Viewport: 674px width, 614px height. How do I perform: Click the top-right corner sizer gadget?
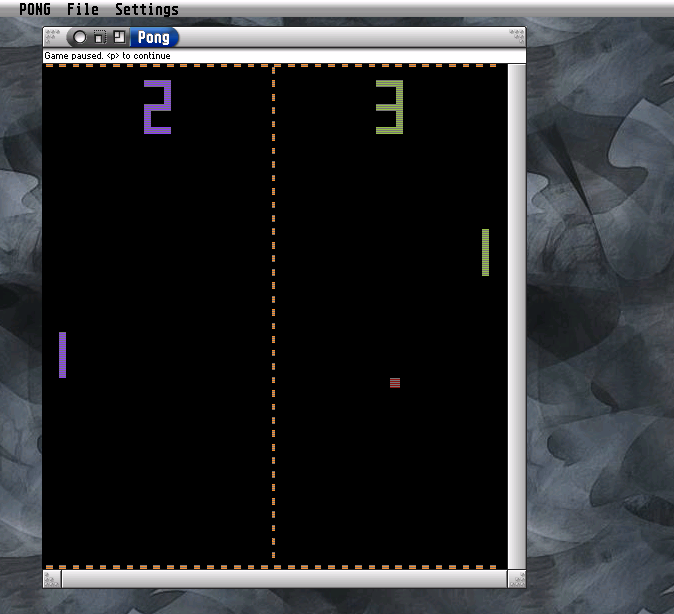[x=517, y=36]
